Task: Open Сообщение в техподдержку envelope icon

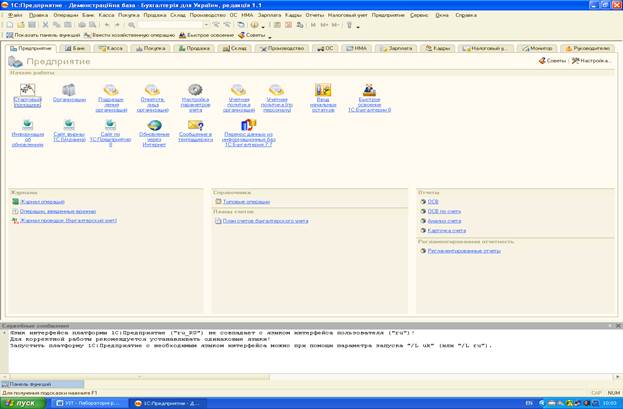Action: pyautogui.click(x=195, y=125)
